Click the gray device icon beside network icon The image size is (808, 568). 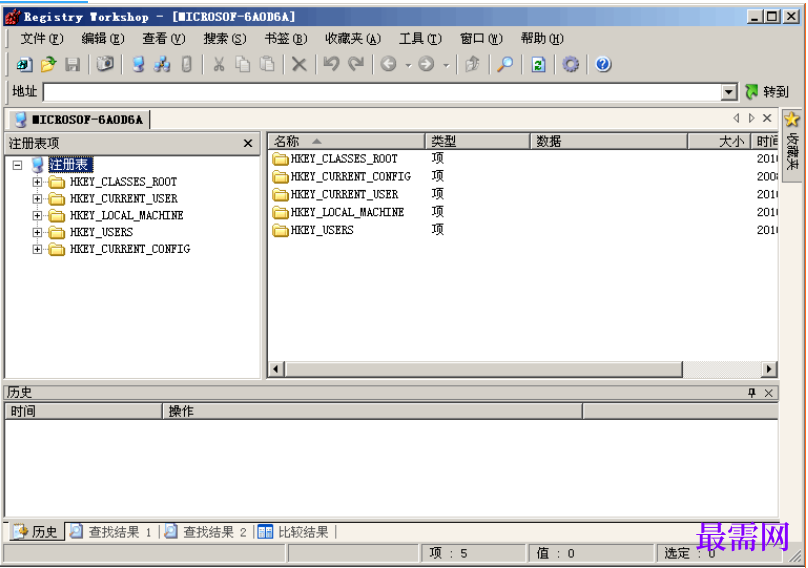[187, 64]
